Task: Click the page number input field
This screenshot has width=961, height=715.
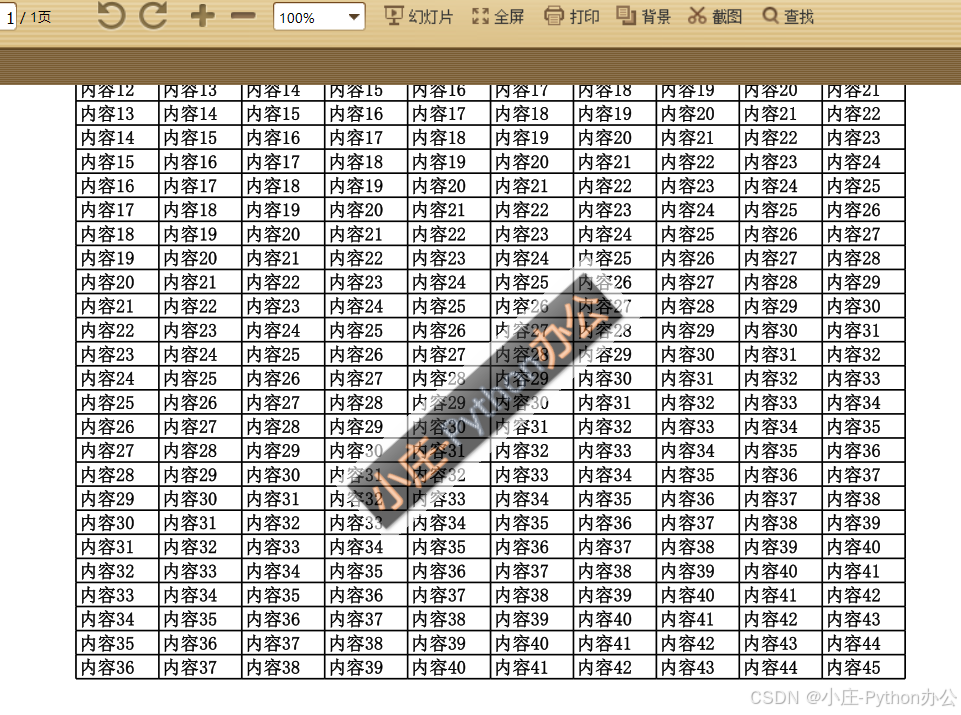Action: (9, 16)
